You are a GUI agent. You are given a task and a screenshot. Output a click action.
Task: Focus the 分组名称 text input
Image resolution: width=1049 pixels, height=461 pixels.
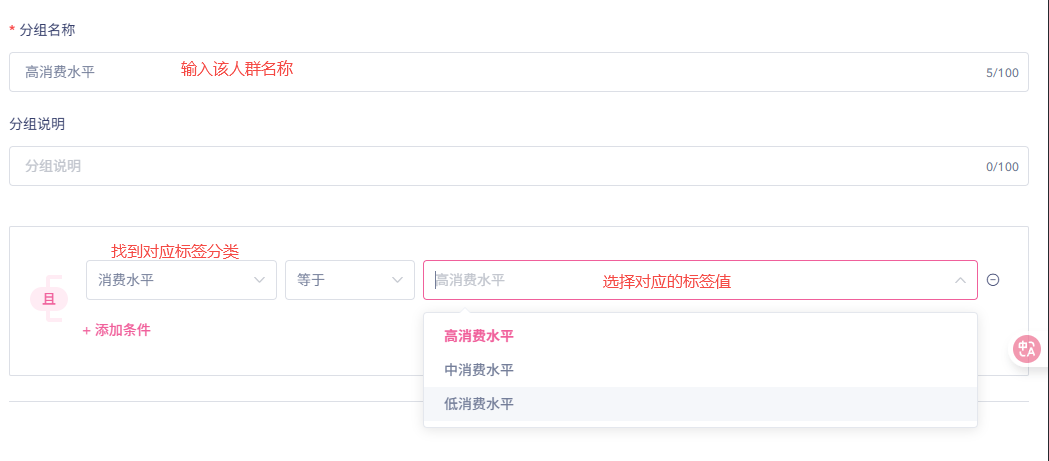[518, 72]
